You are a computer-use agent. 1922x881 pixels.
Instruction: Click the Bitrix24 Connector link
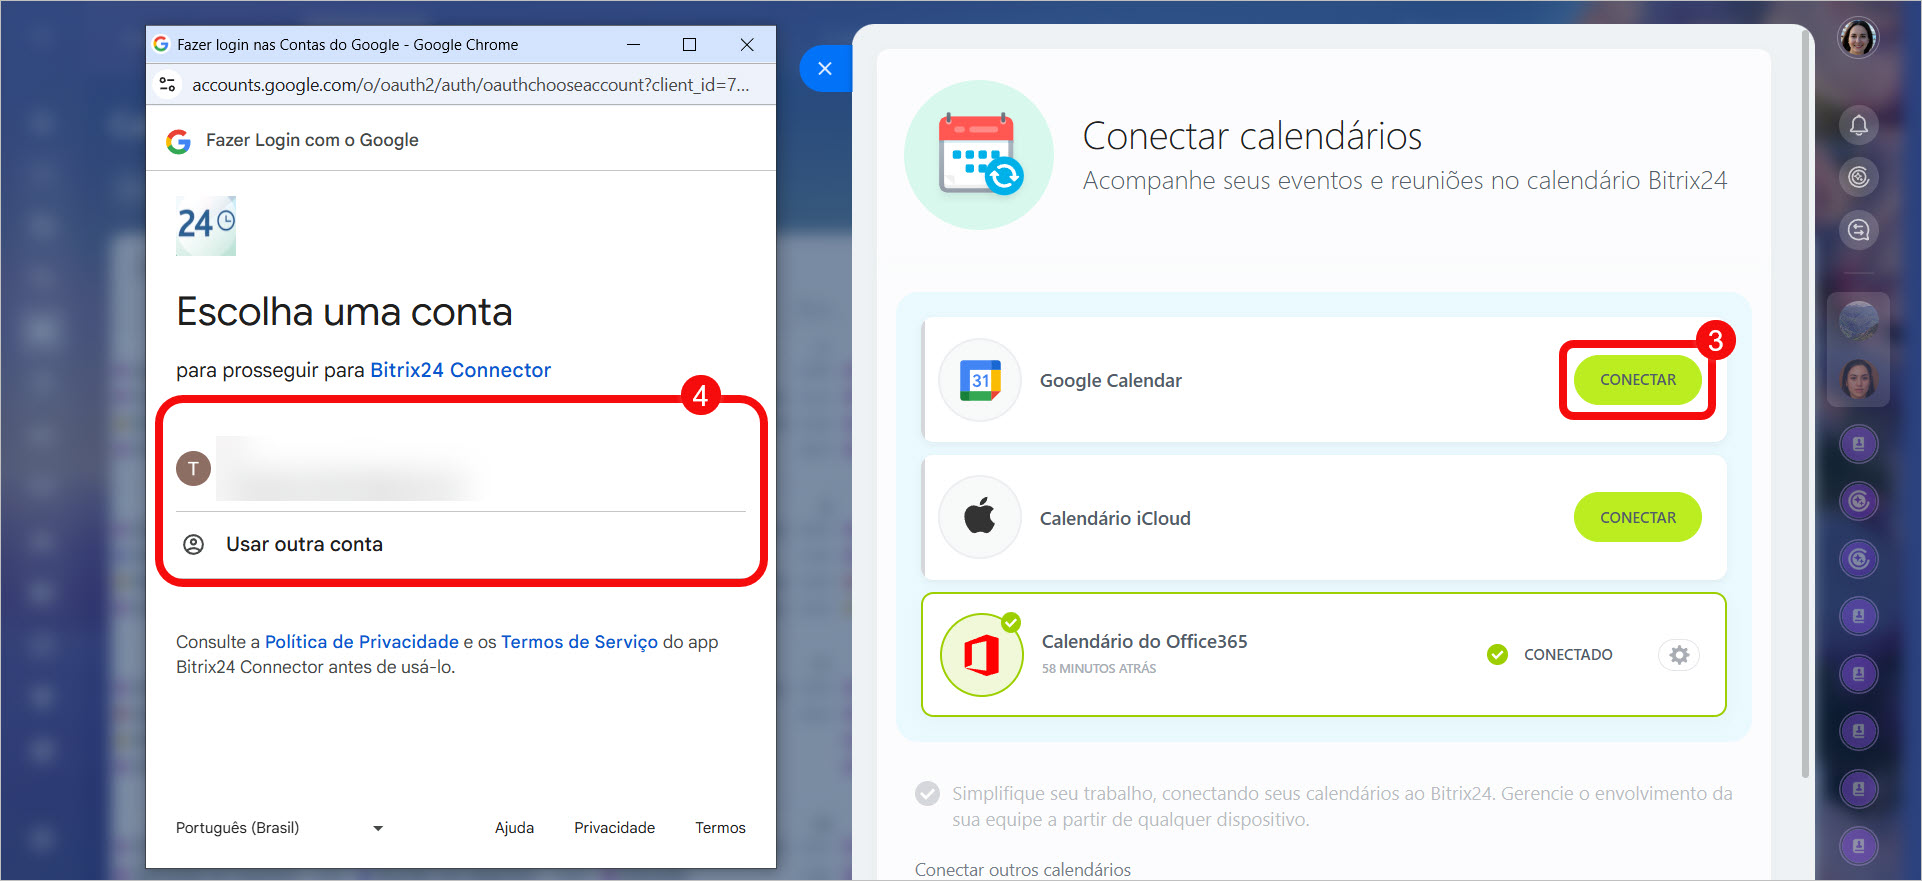coord(460,370)
